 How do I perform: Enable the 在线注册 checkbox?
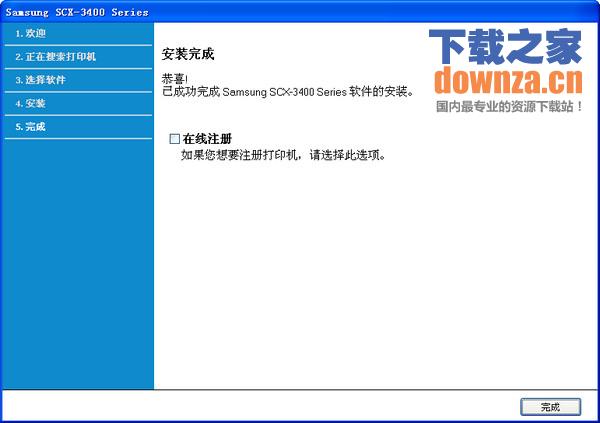pyautogui.click(x=174, y=139)
